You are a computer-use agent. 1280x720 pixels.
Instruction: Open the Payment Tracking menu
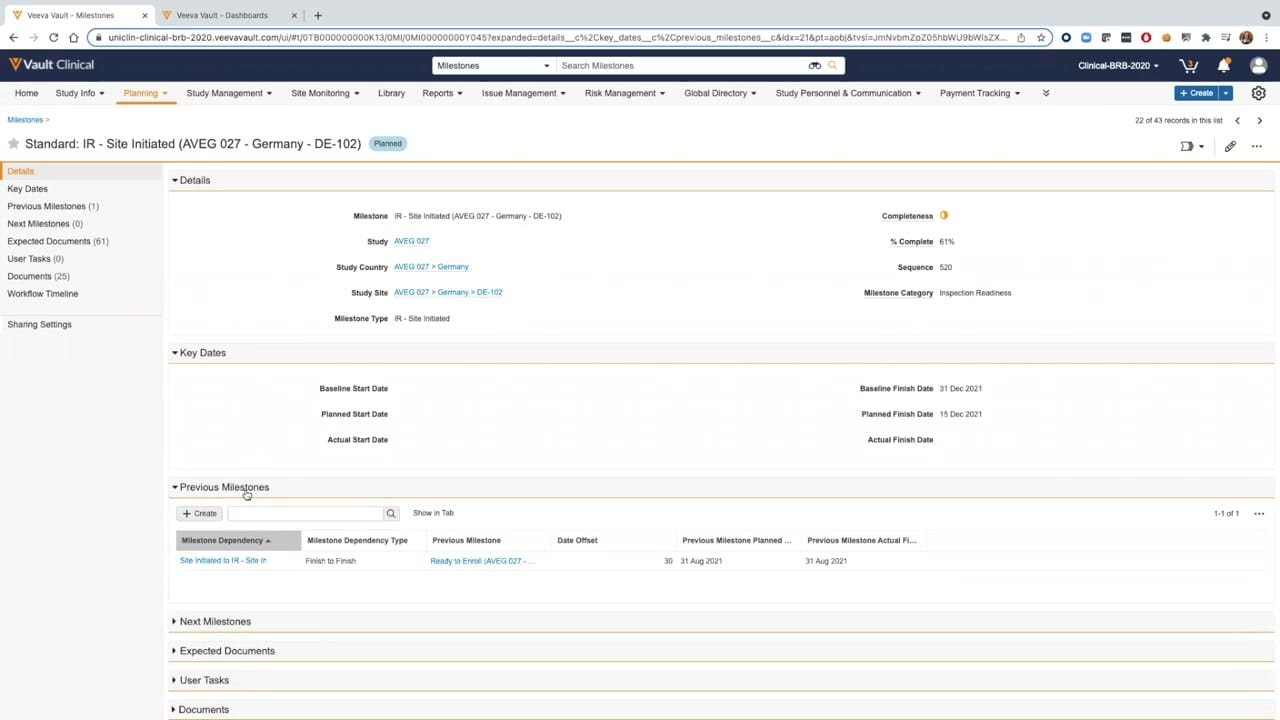[x=980, y=93]
